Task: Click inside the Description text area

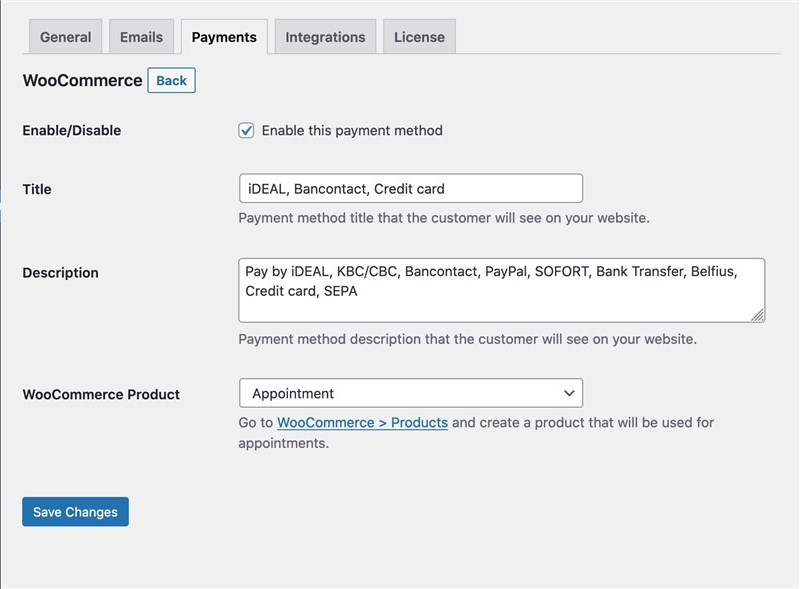Action: coord(502,290)
